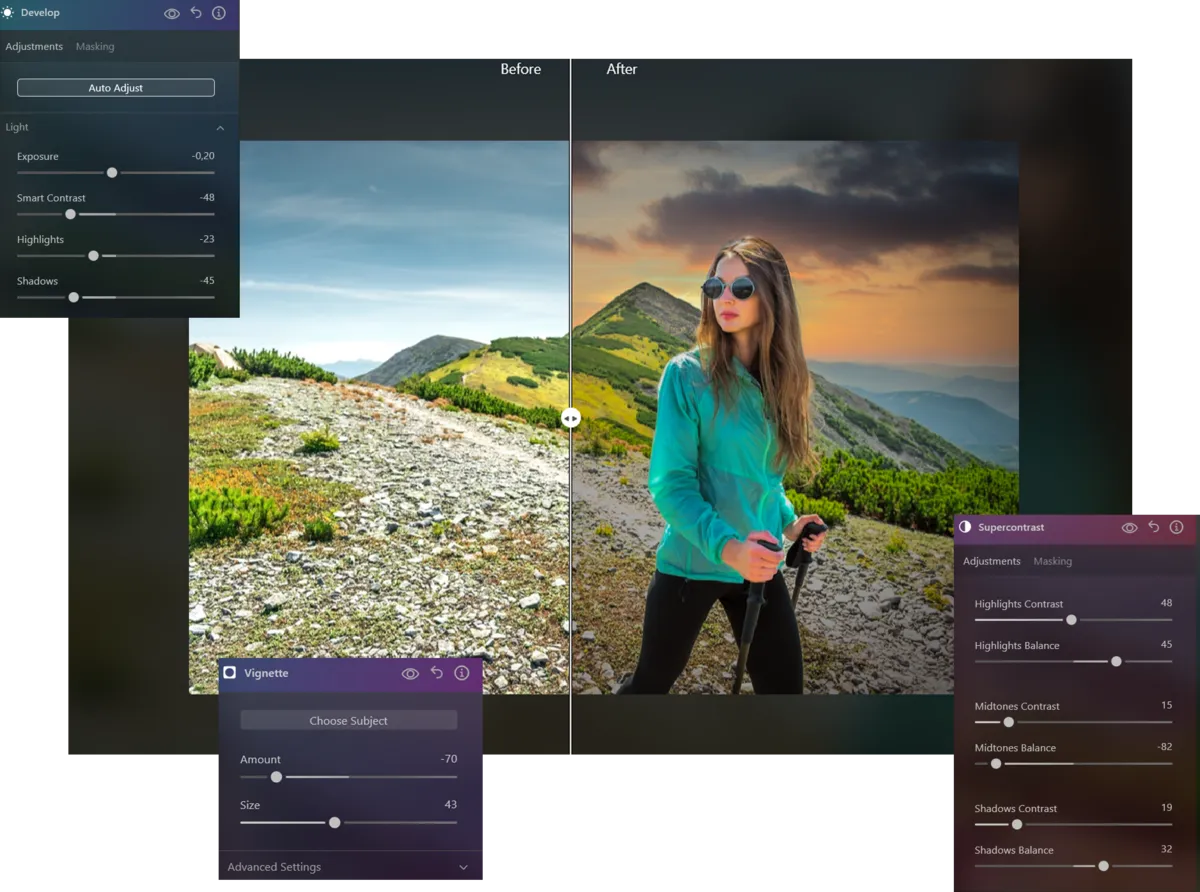This screenshot has width=1200, height=892.
Task: Toggle Develop visibility with the eye icon
Action: 172,13
